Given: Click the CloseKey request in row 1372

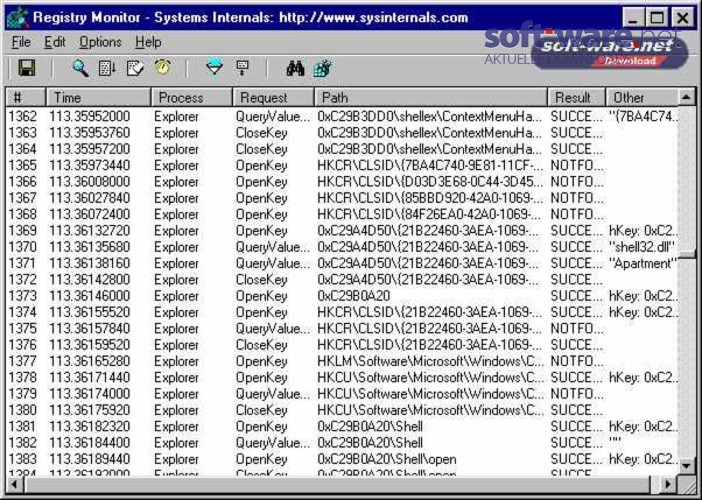Looking at the screenshot, I should [x=261, y=279].
